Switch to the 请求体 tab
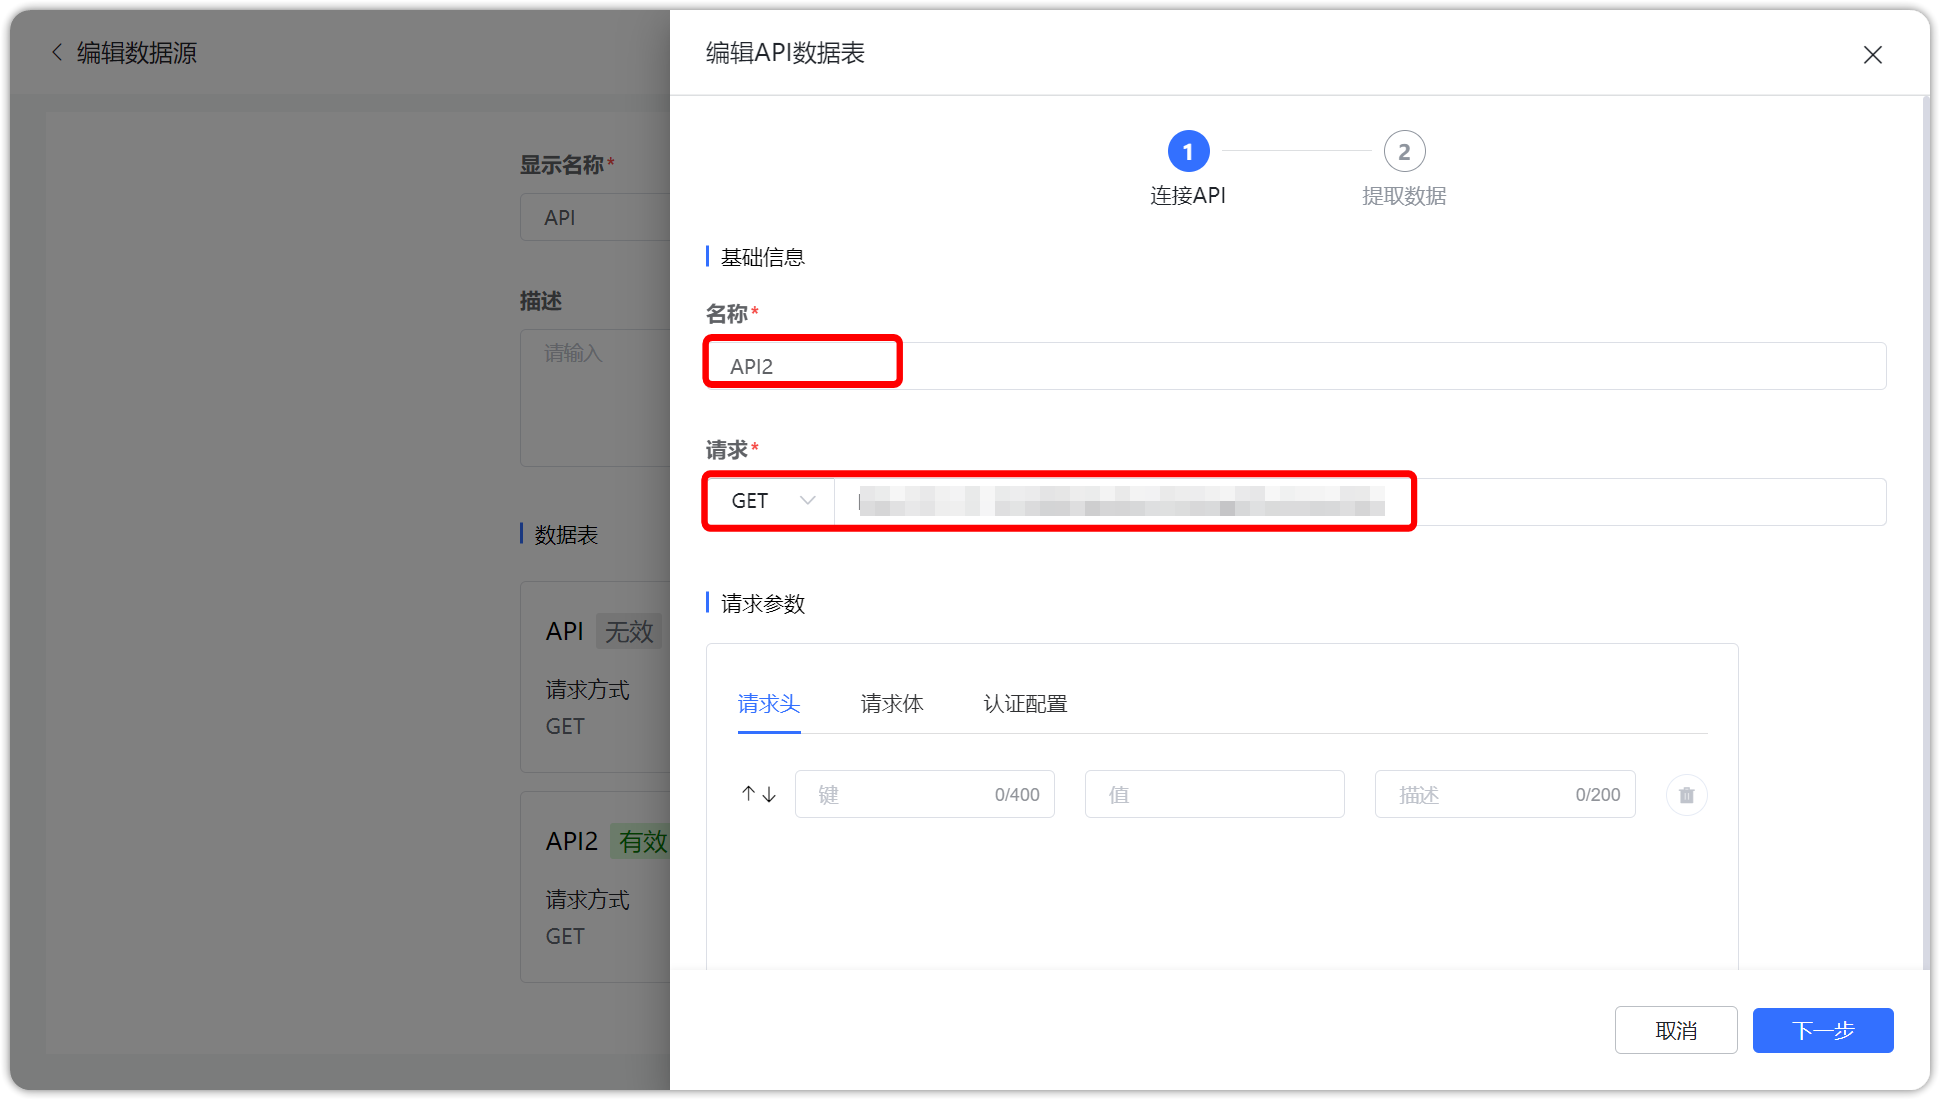 click(891, 704)
